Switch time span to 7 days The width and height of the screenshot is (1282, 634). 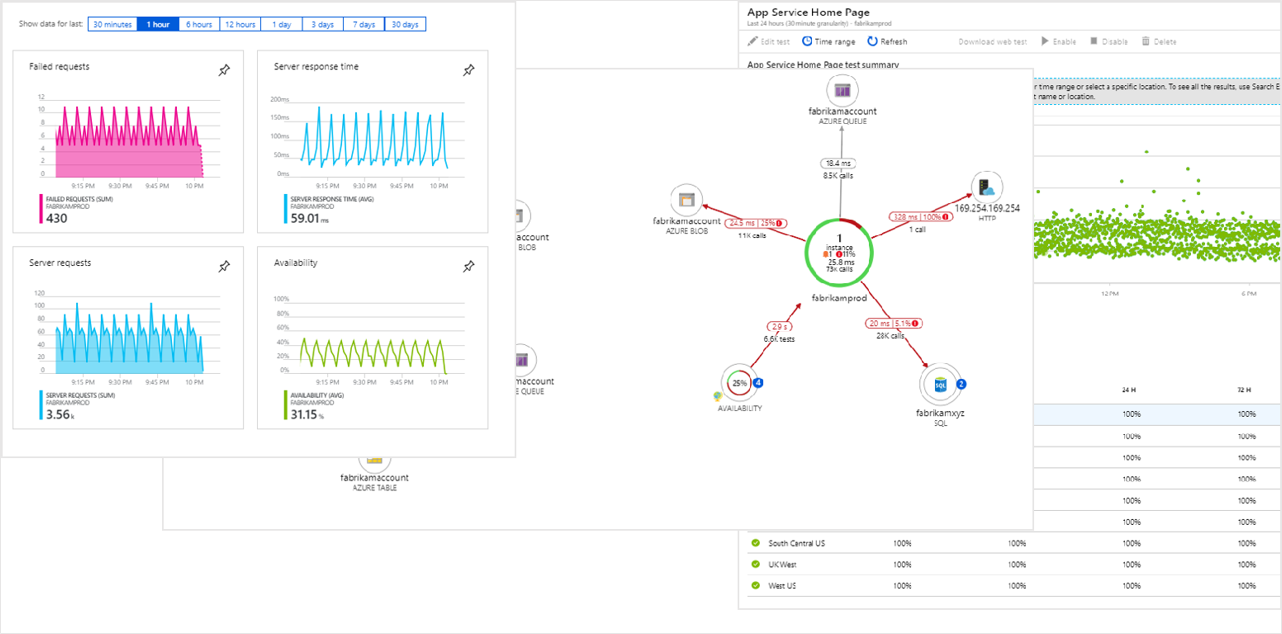363,24
